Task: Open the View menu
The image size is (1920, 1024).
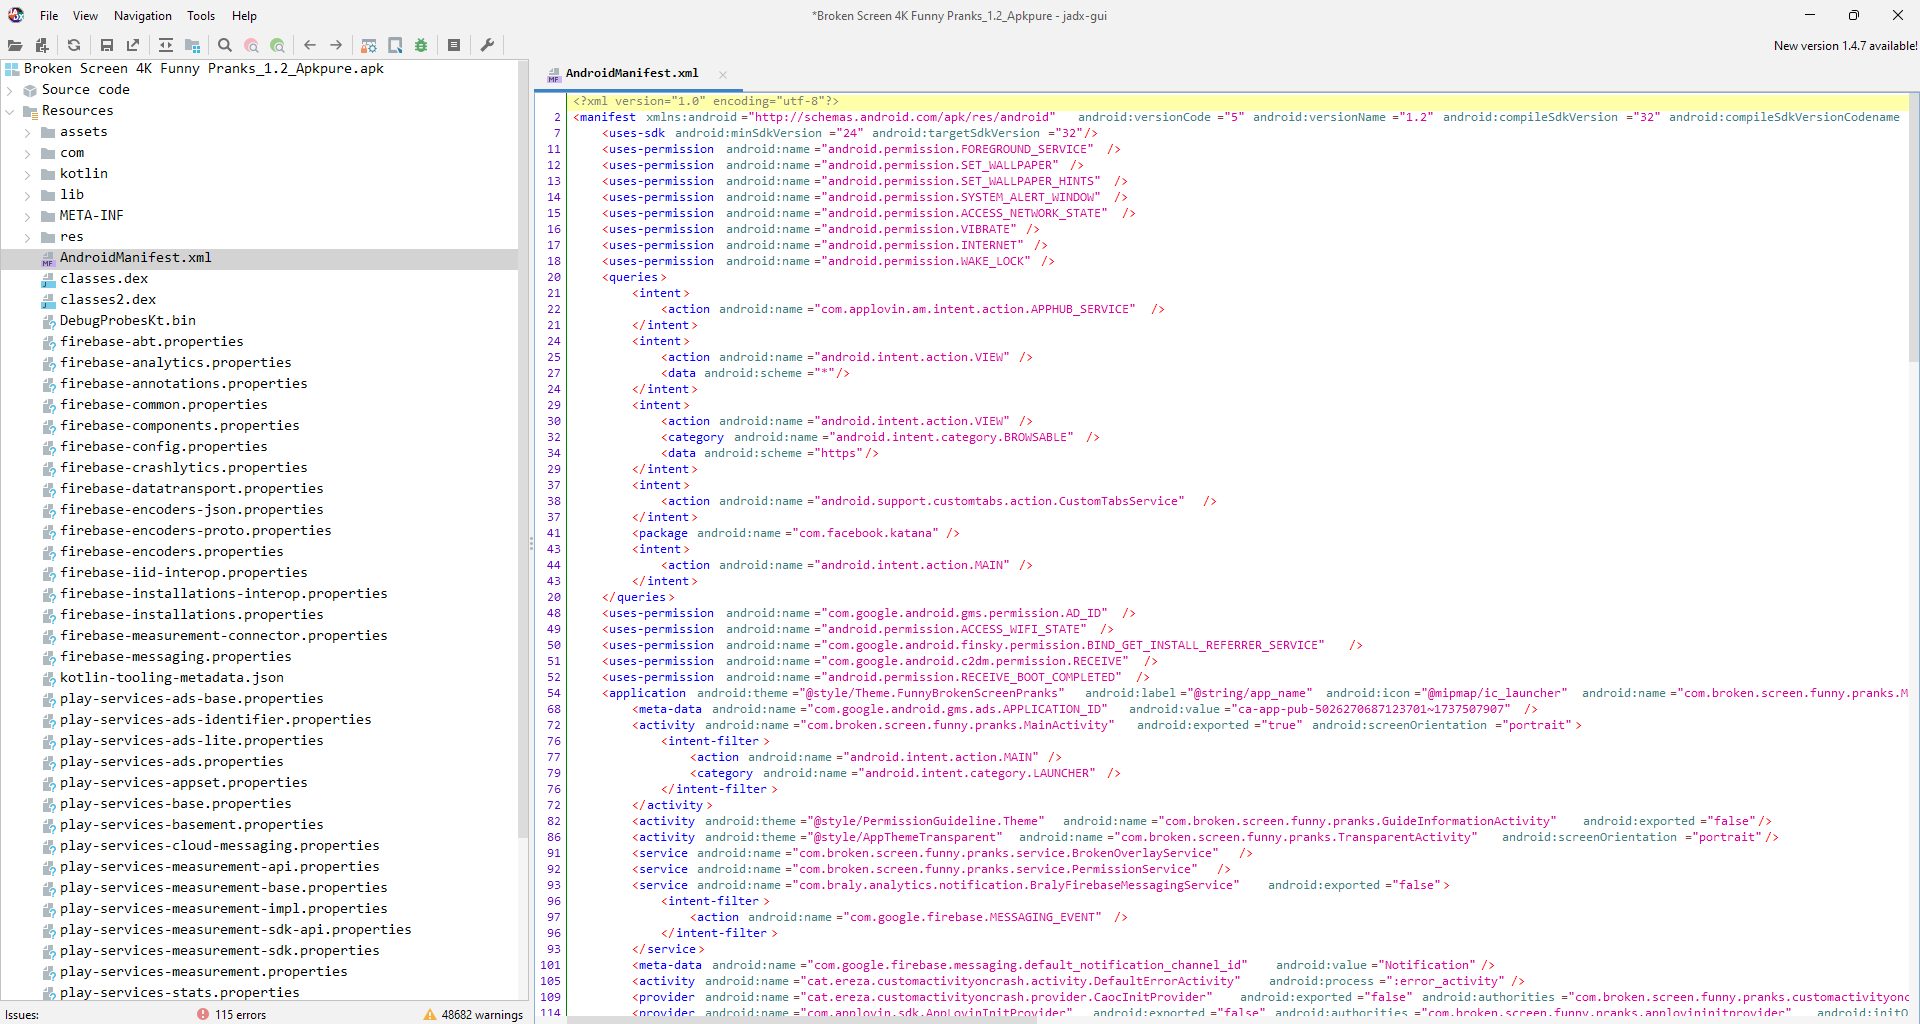Action: [86, 16]
